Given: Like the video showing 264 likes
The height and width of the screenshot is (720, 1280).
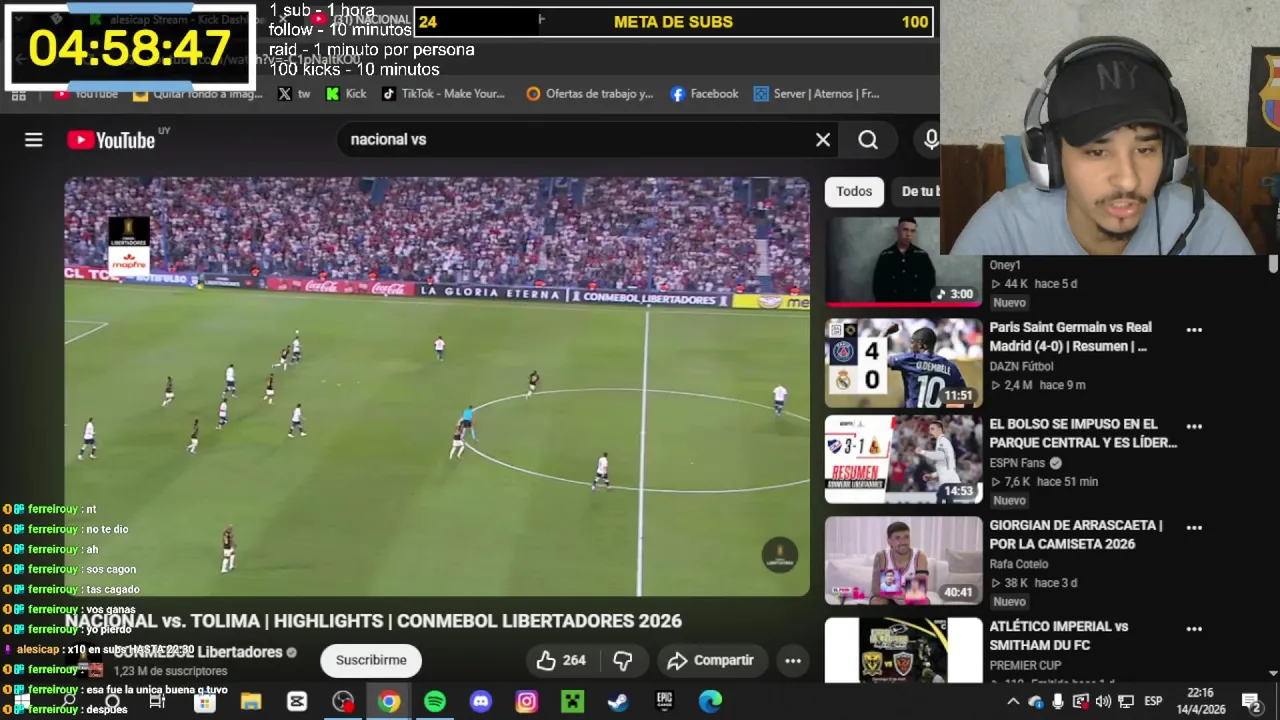Looking at the screenshot, I should click(x=561, y=660).
